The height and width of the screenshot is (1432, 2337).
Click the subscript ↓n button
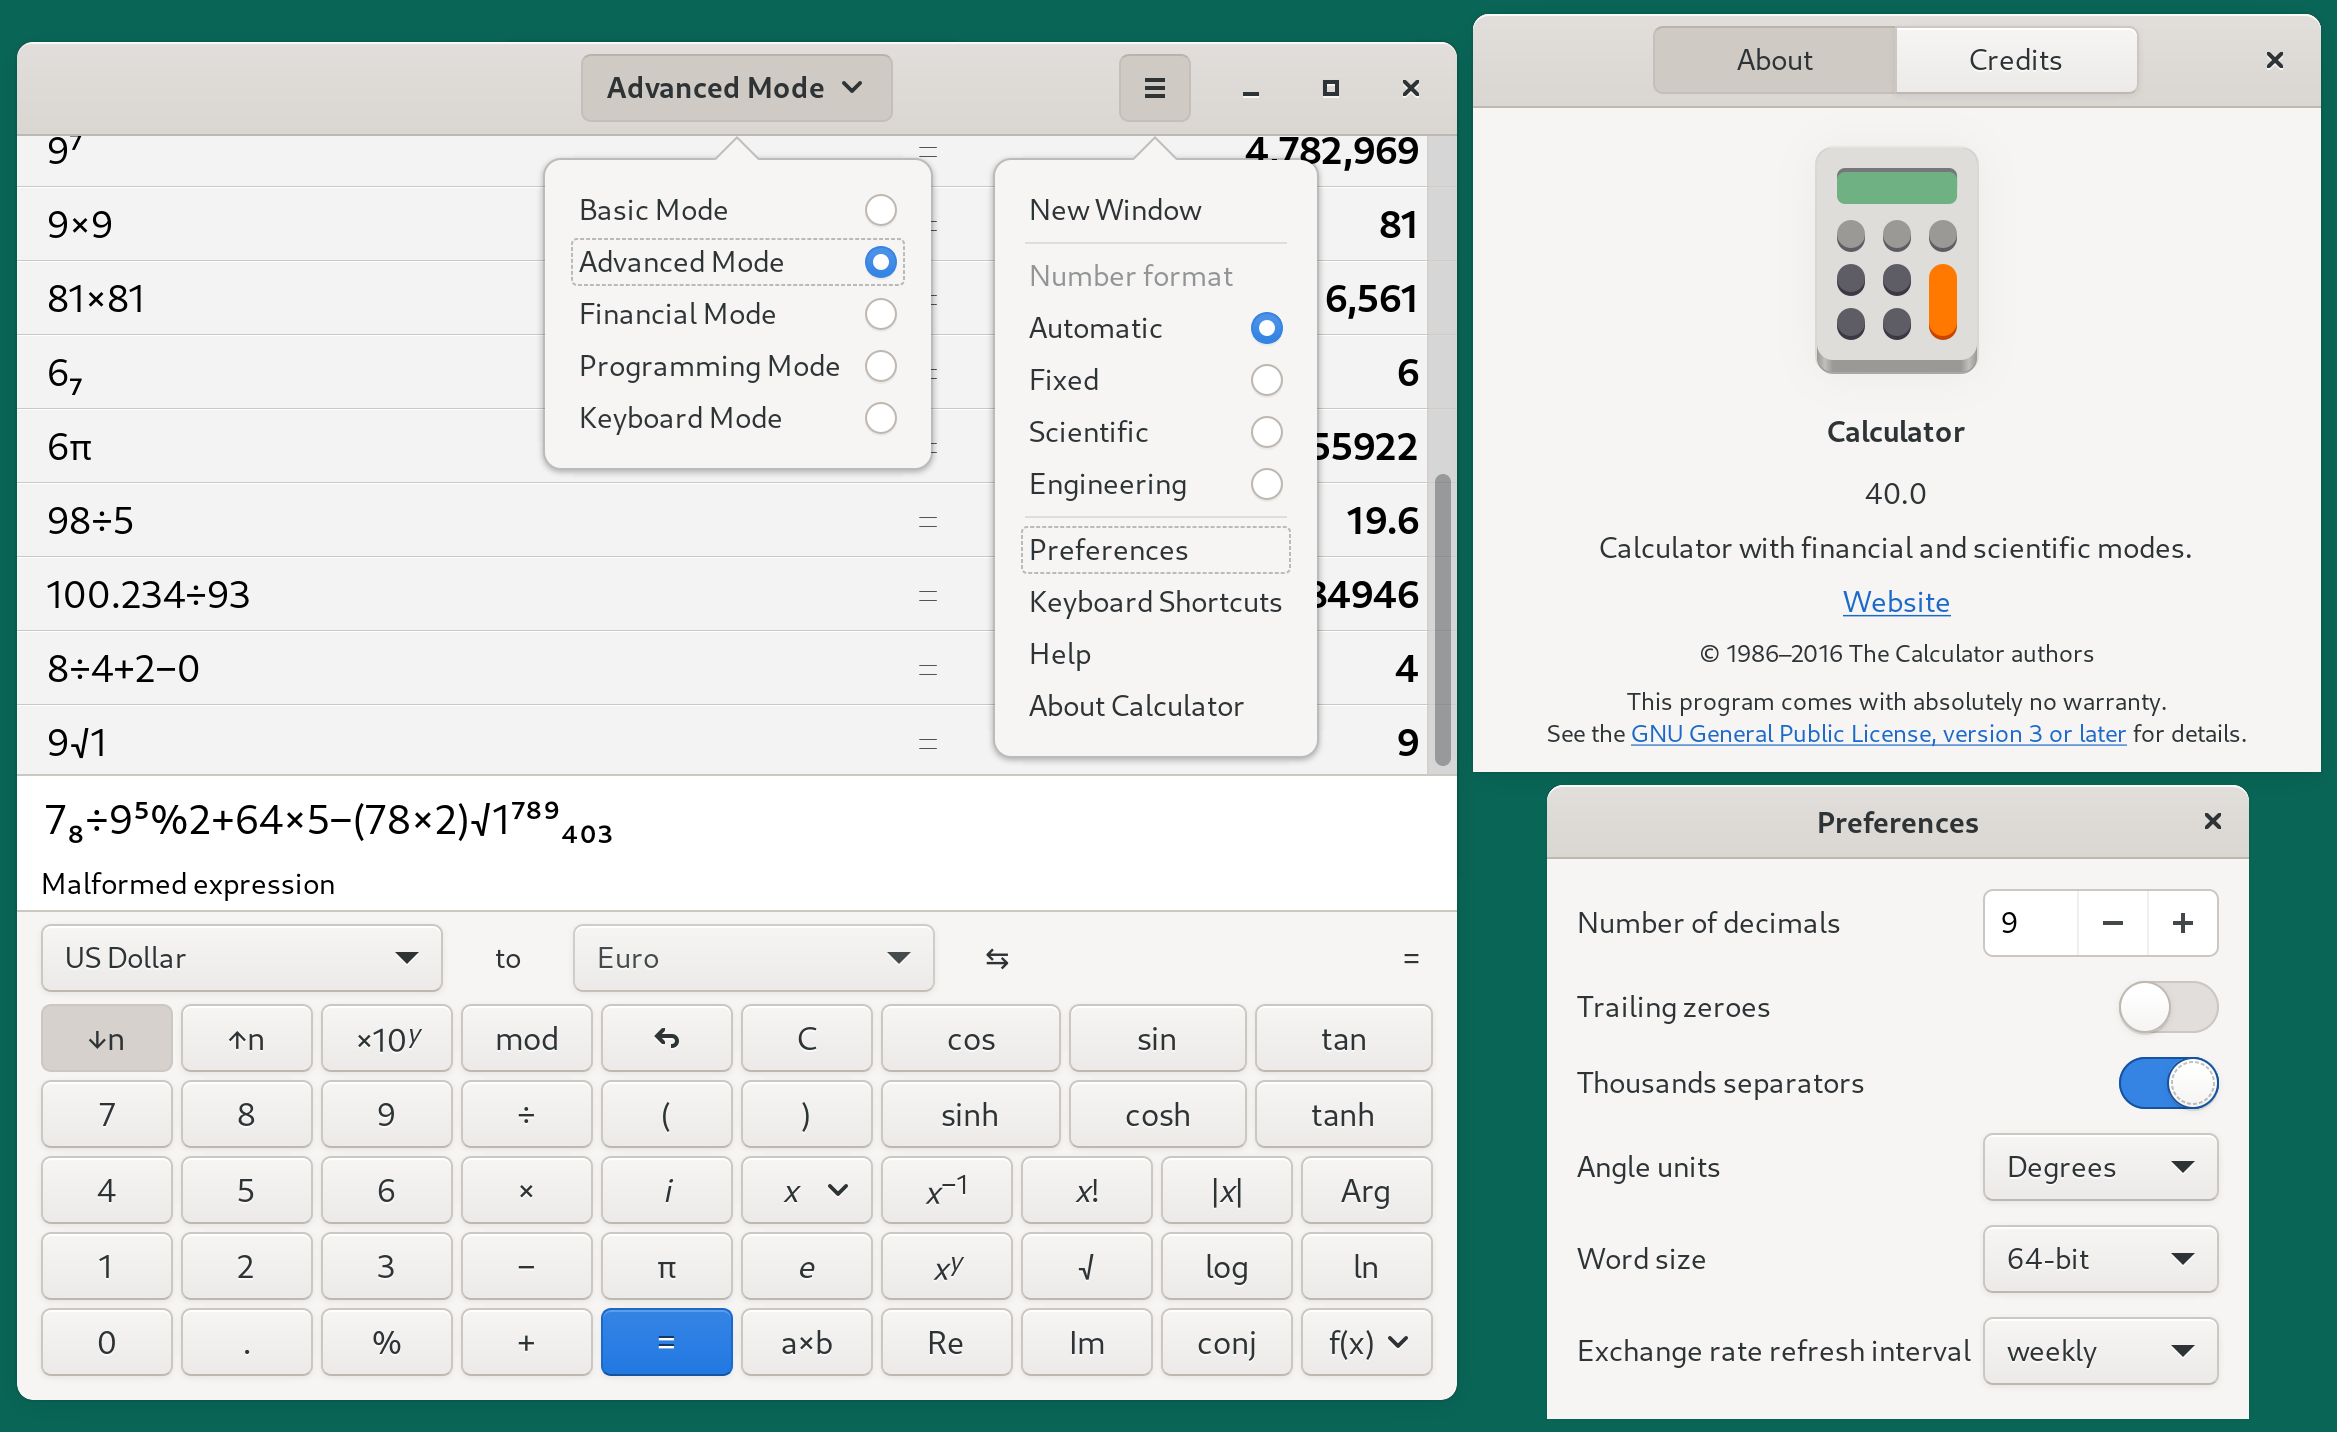(107, 1039)
